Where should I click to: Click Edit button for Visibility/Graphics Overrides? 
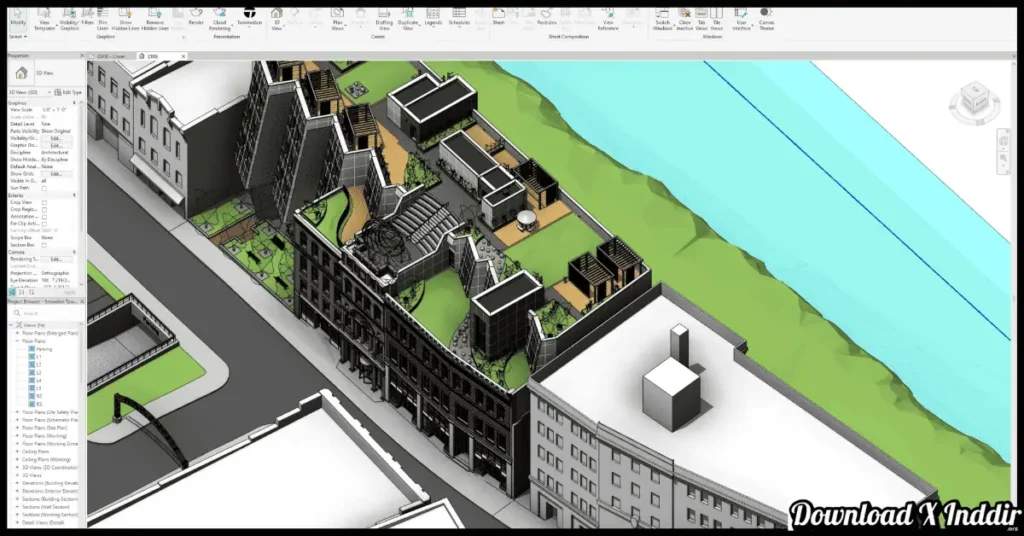tap(56, 138)
